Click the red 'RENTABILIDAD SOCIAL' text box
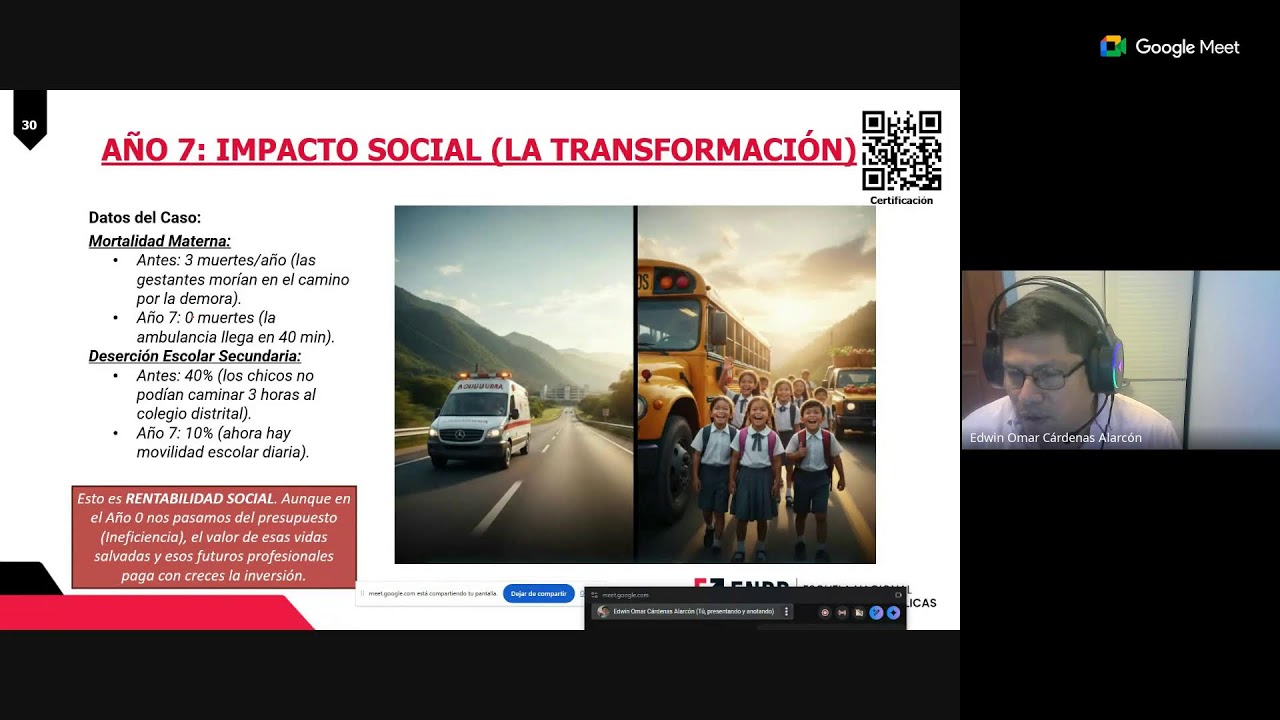This screenshot has width=1280, height=720. tap(214, 537)
